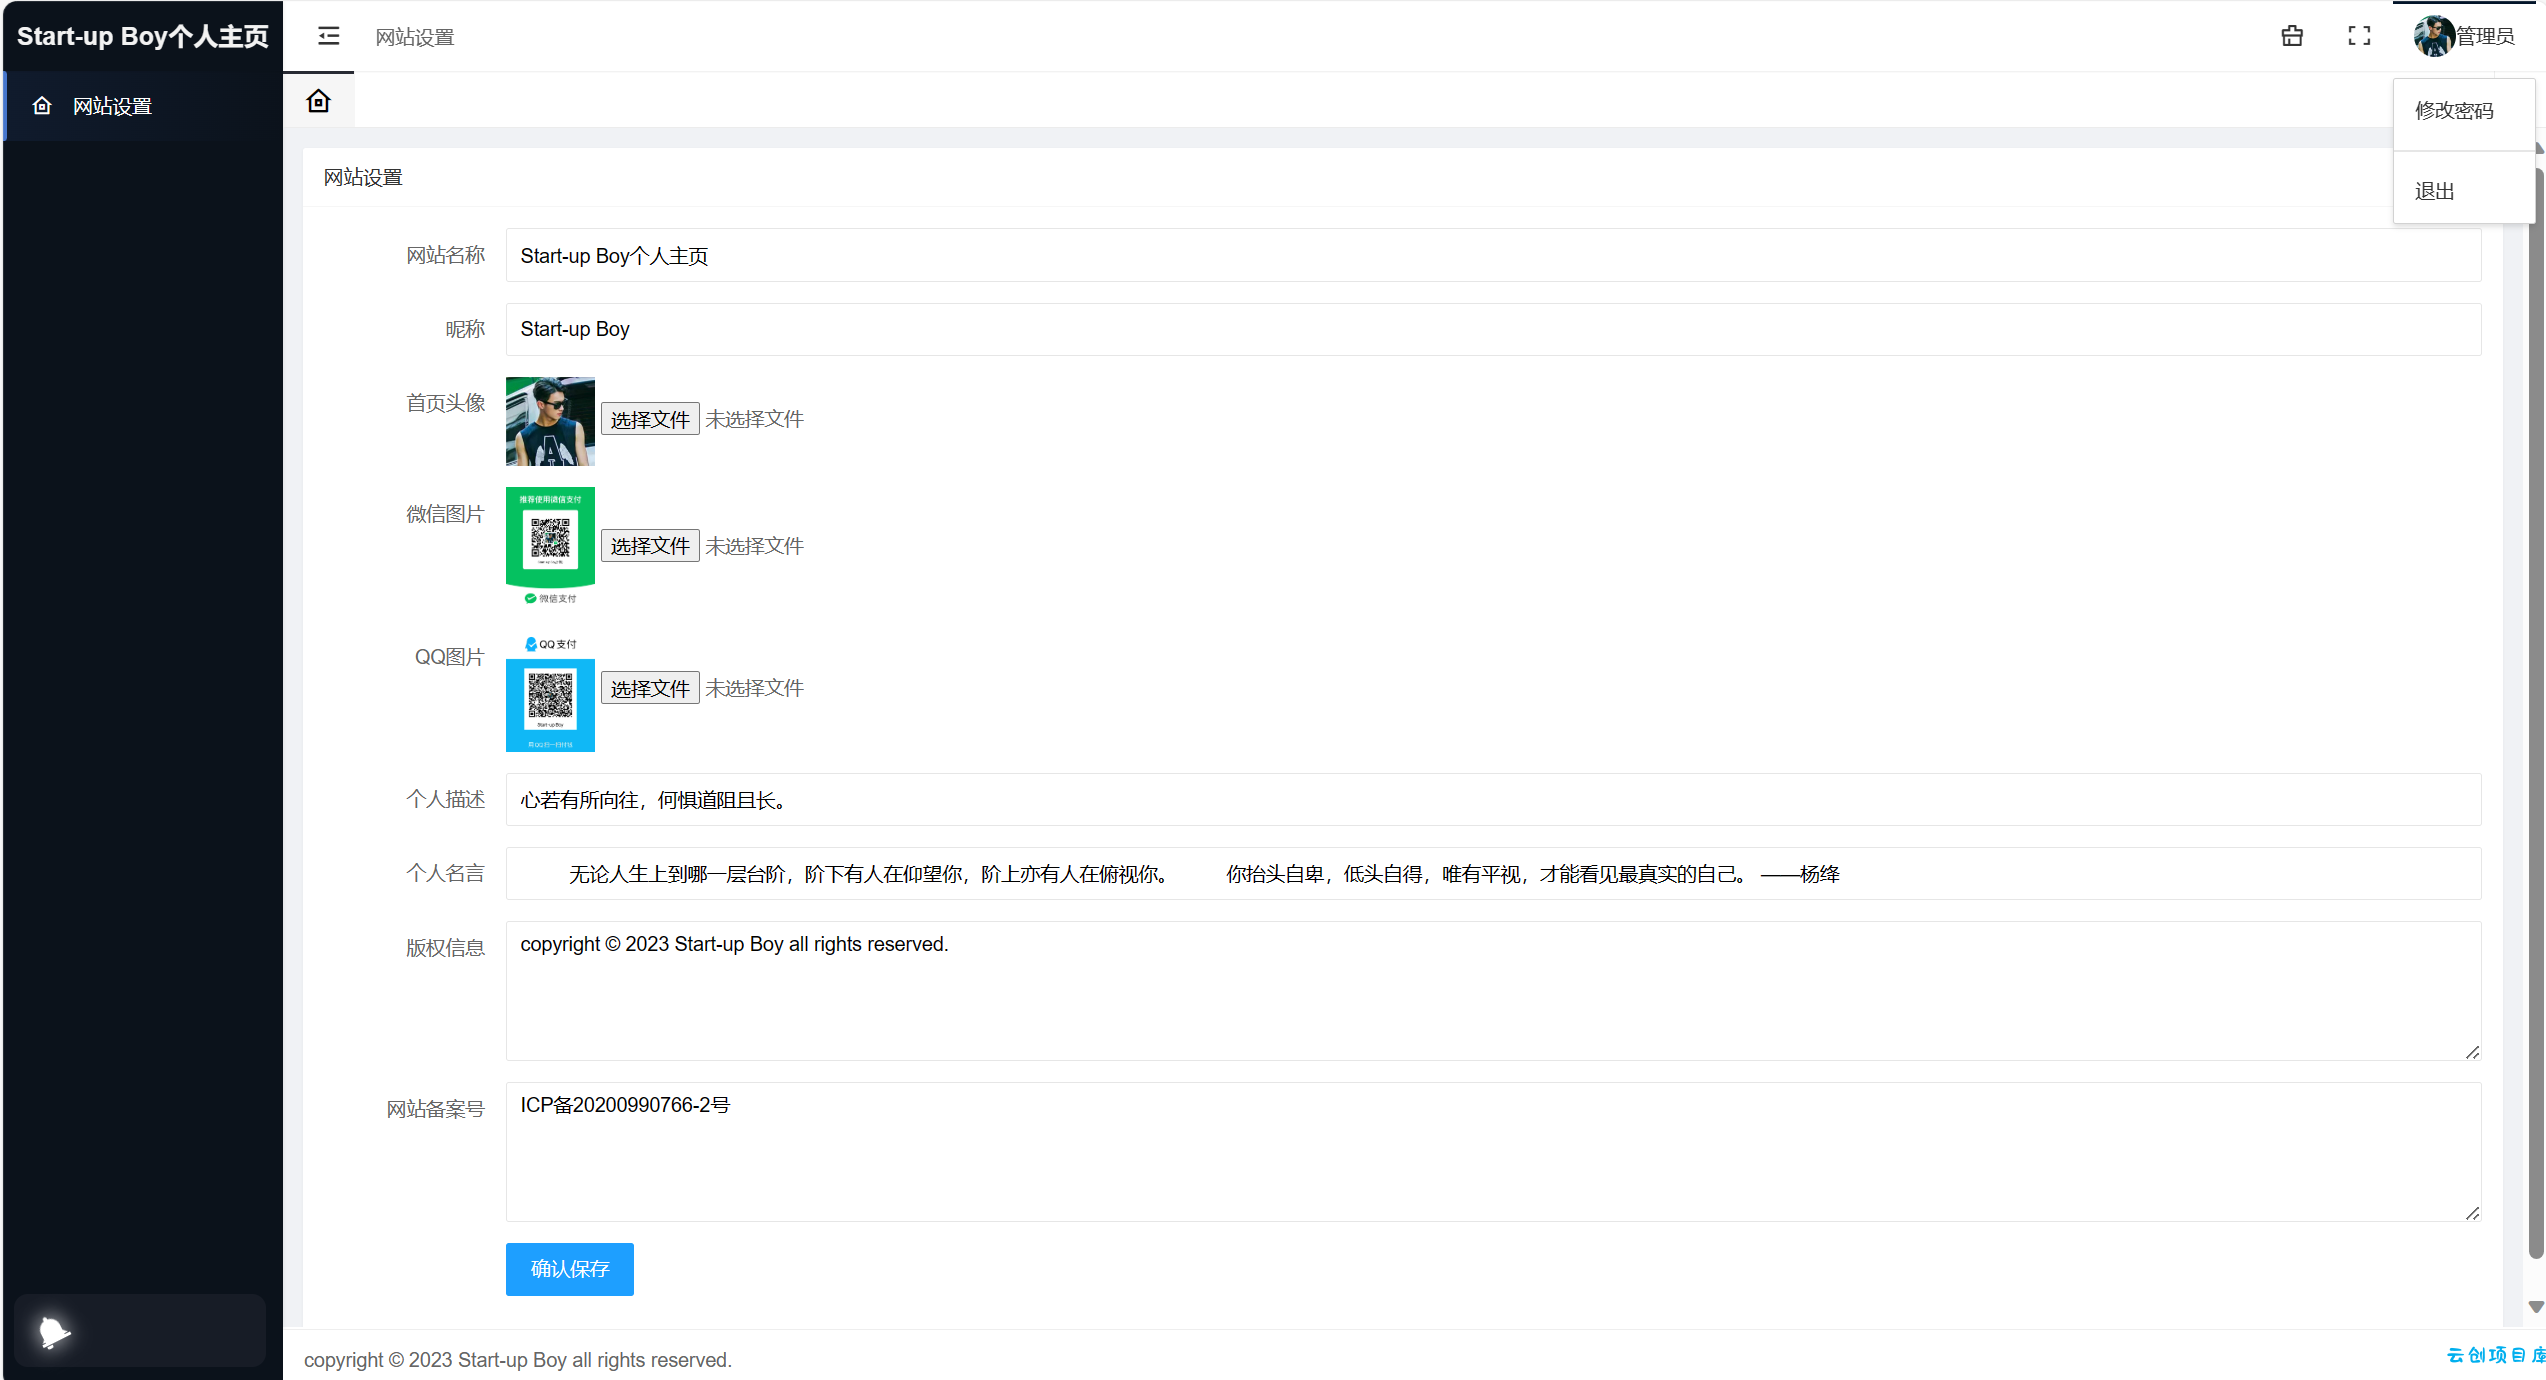This screenshot has width=2546, height=1380.
Task: Click the home tab icon
Action: 318,101
